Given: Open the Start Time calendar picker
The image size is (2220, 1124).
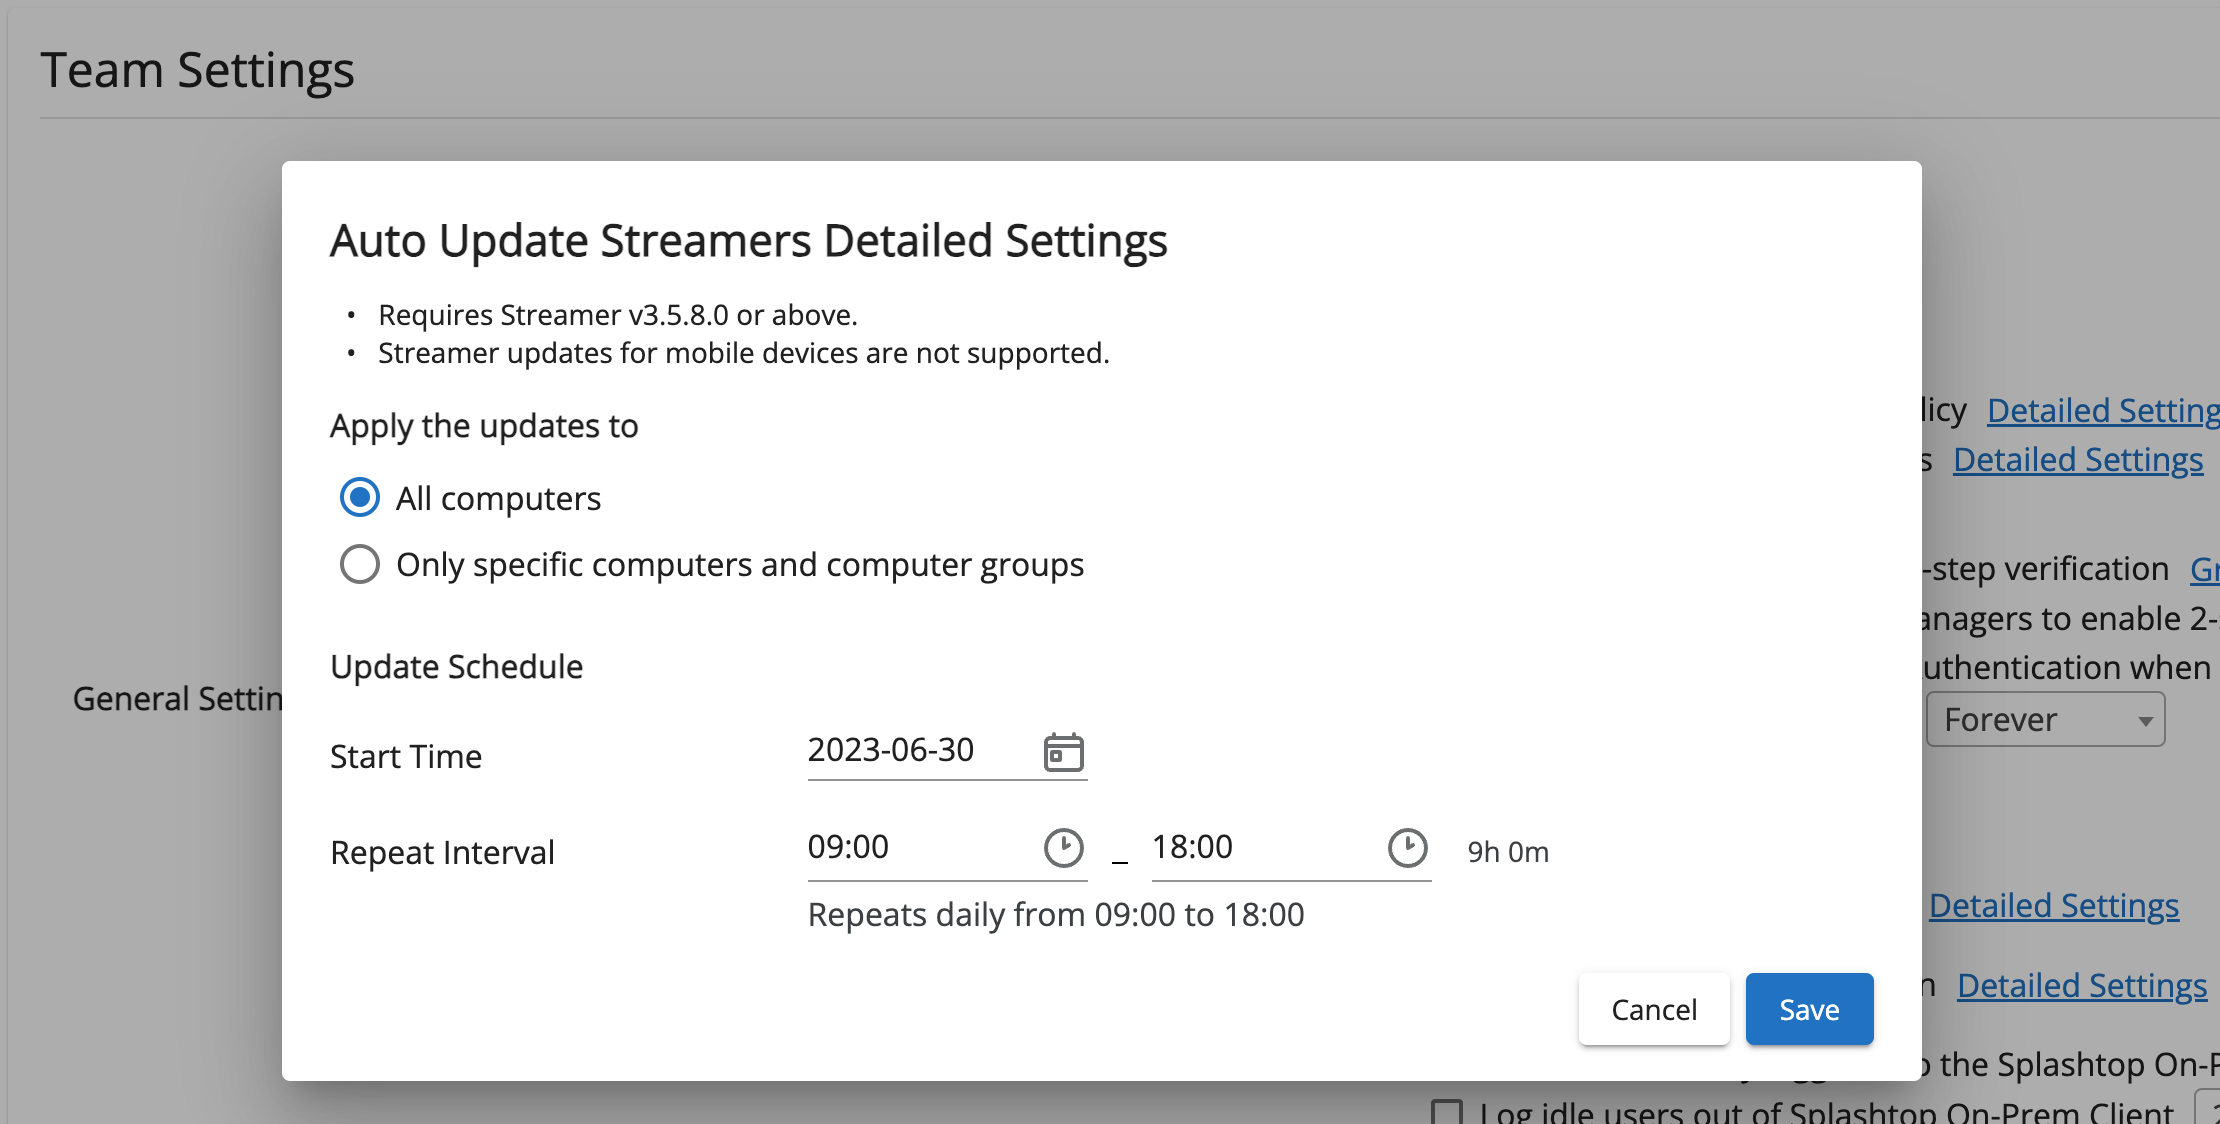Looking at the screenshot, I should pos(1065,752).
